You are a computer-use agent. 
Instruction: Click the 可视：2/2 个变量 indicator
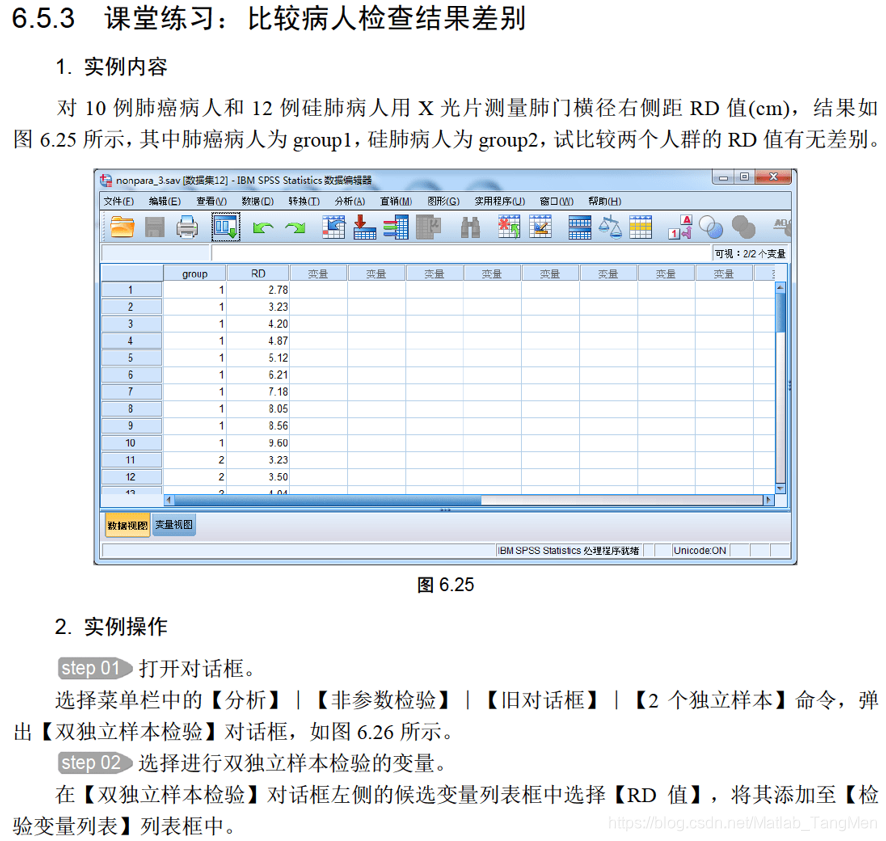(750, 254)
